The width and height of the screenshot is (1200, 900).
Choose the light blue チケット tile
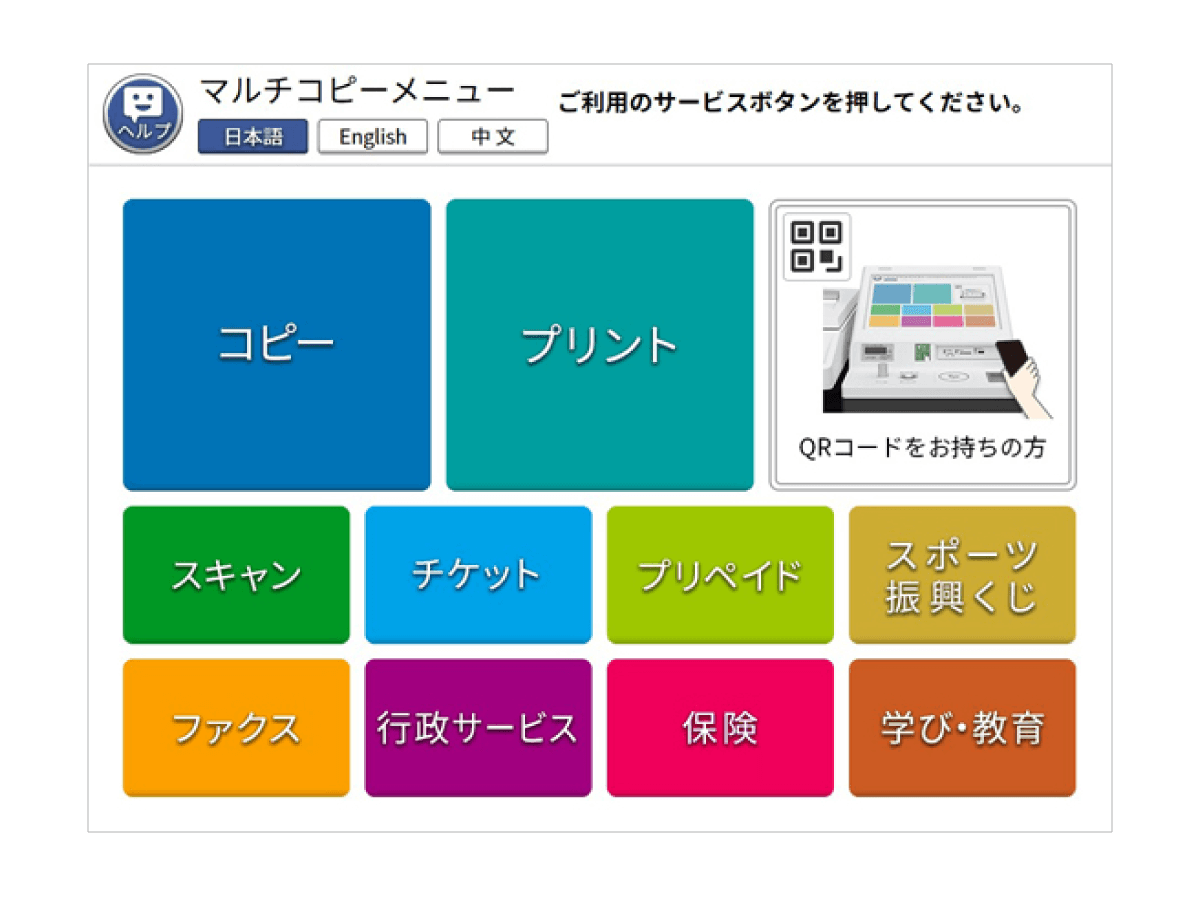(x=478, y=575)
